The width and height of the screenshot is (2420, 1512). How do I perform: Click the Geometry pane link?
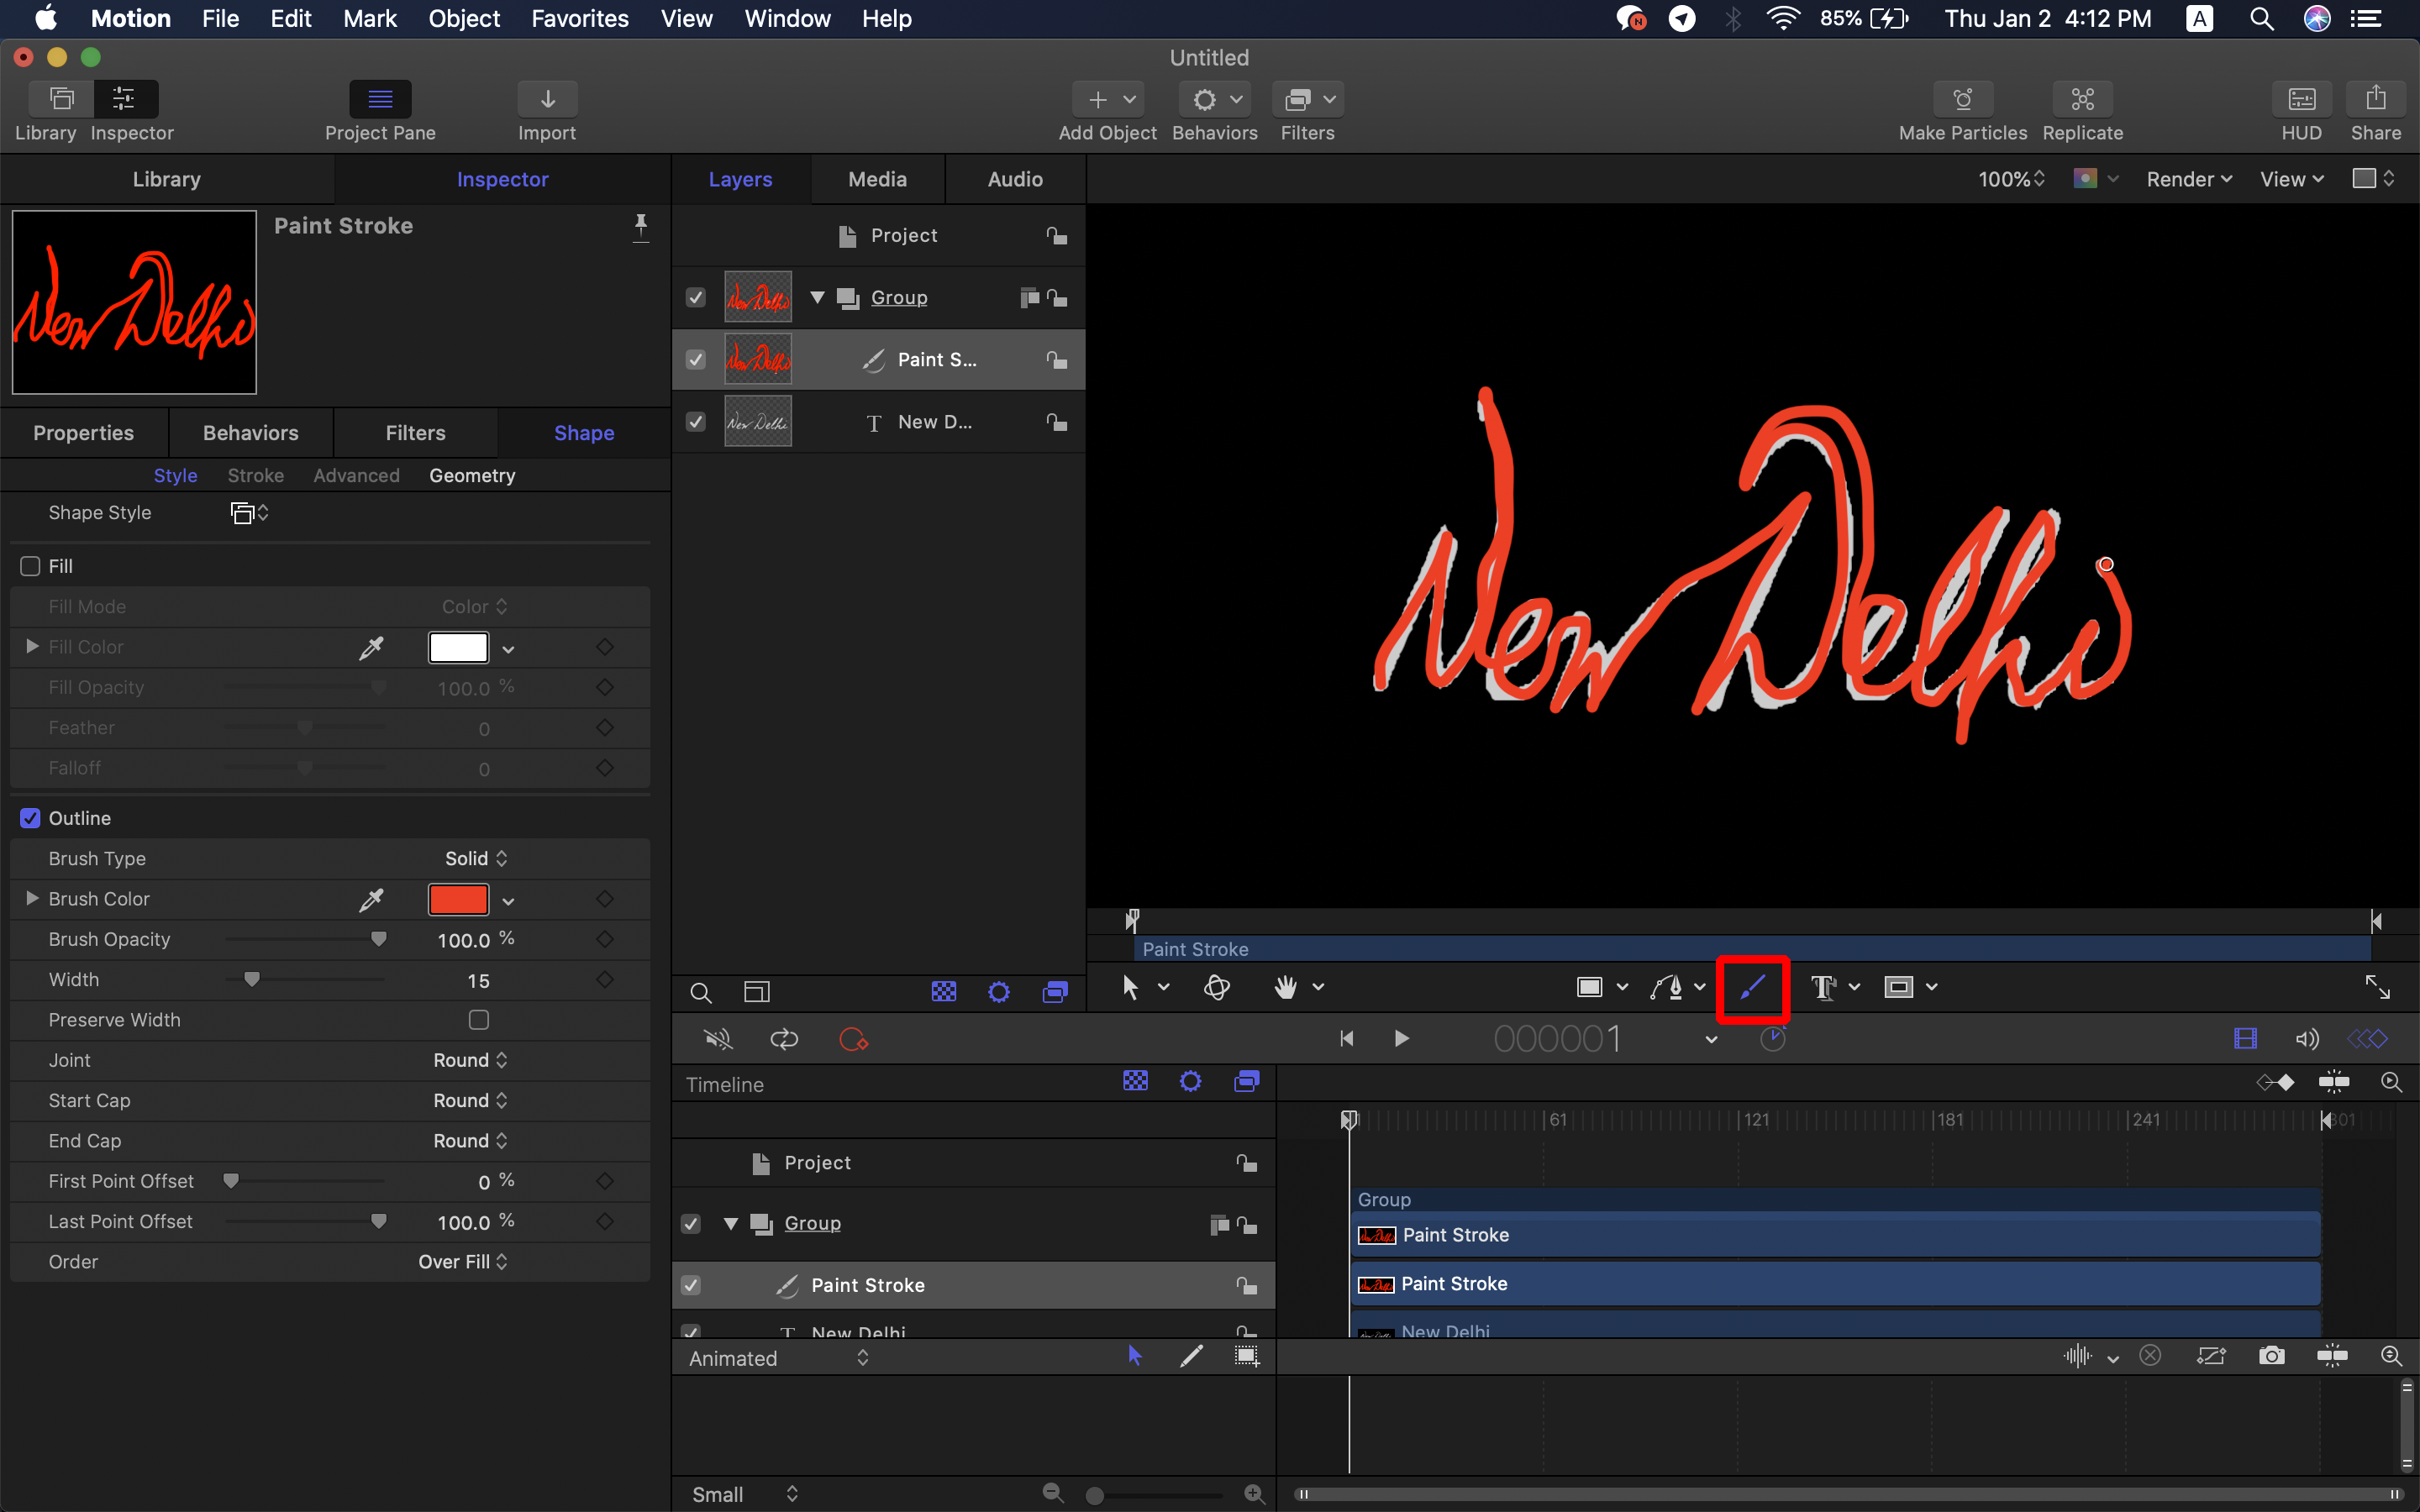tap(472, 476)
